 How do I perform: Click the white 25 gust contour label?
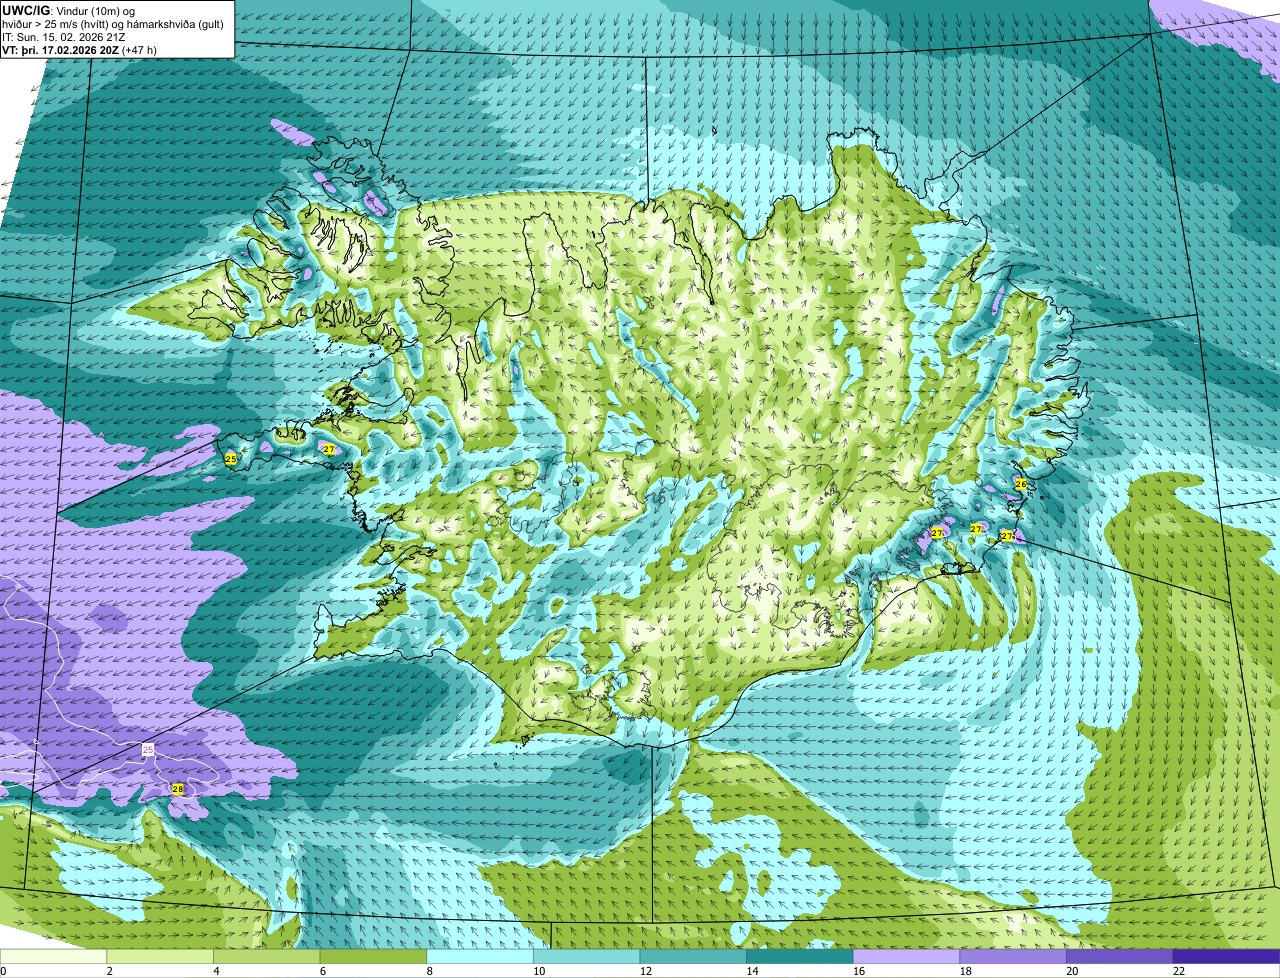[148, 749]
